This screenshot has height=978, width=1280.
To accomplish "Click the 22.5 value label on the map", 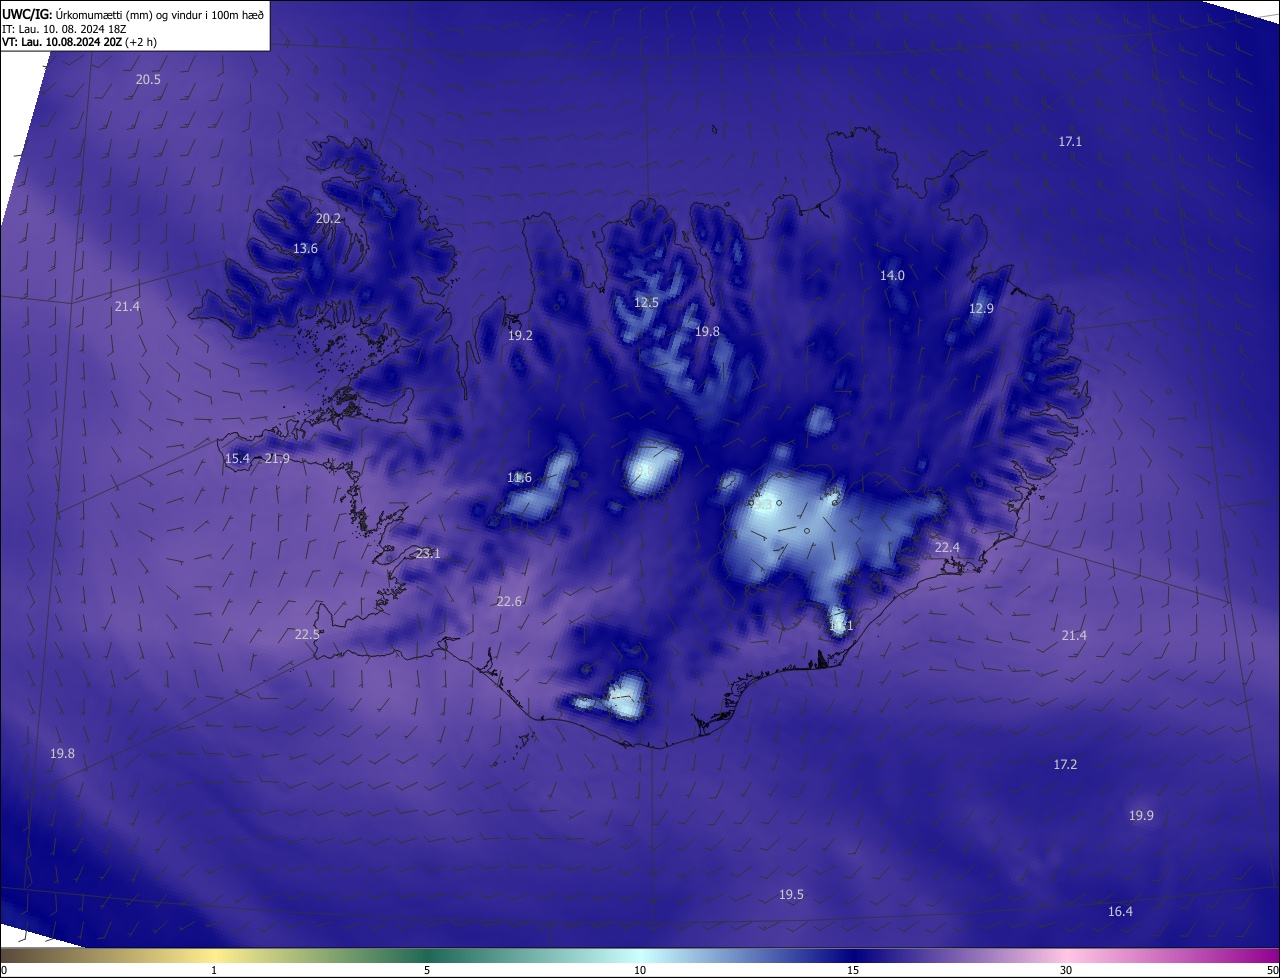I will (x=307, y=635).
